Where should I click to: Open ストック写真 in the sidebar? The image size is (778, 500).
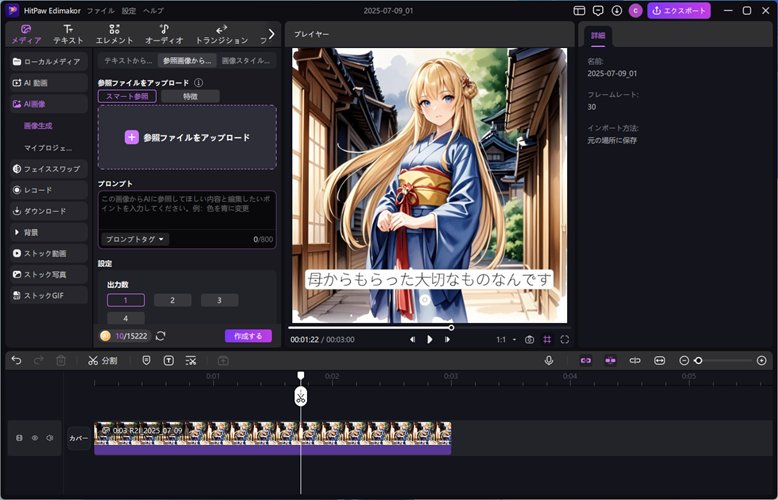pos(49,274)
